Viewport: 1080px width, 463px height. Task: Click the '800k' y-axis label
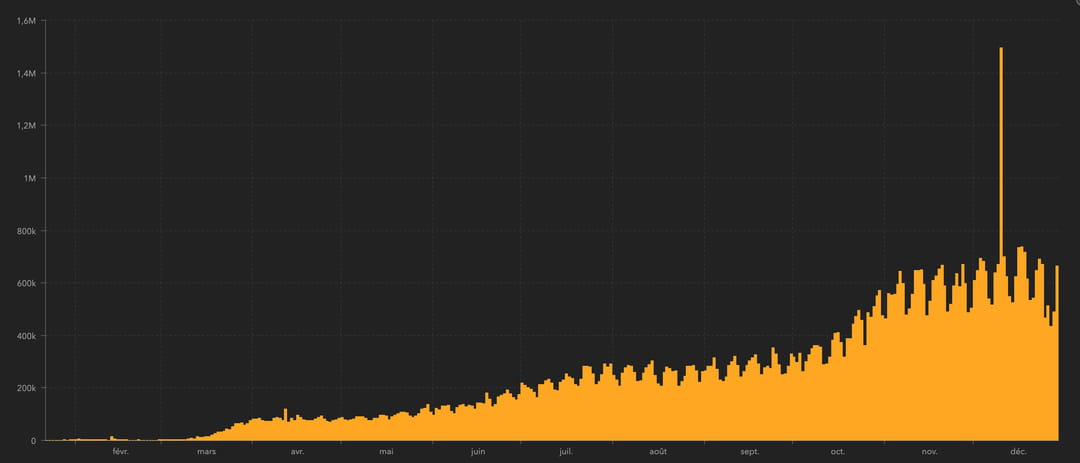tap(27, 231)
